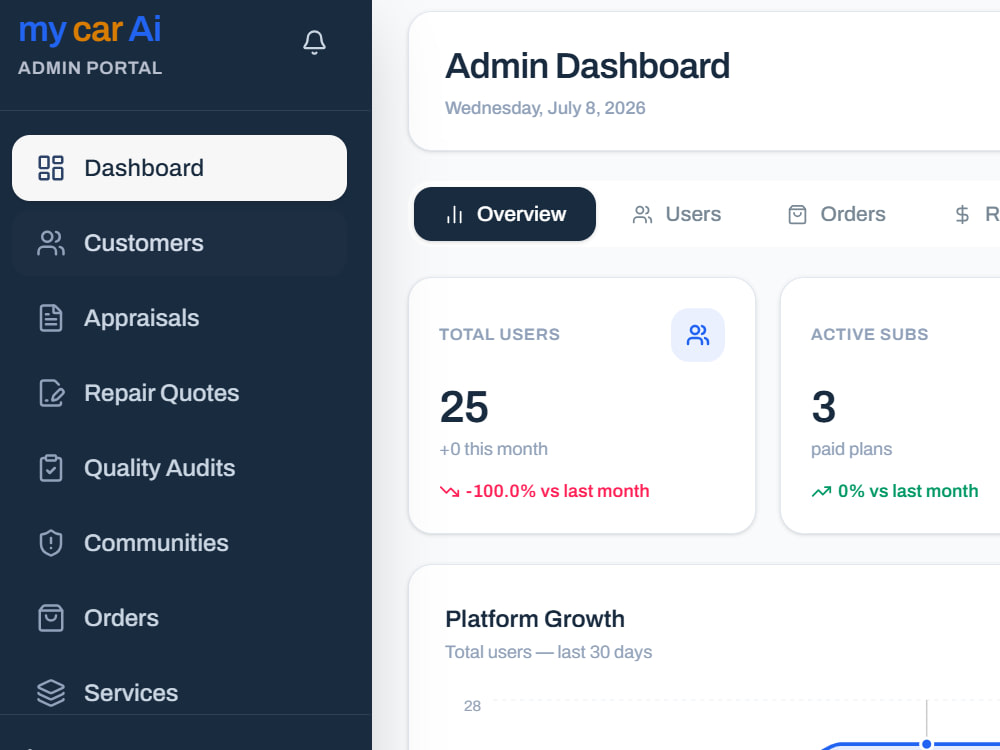The image size is (1000, 750).
Task: Go to Communities in sidebar
Action: point(179,543)
